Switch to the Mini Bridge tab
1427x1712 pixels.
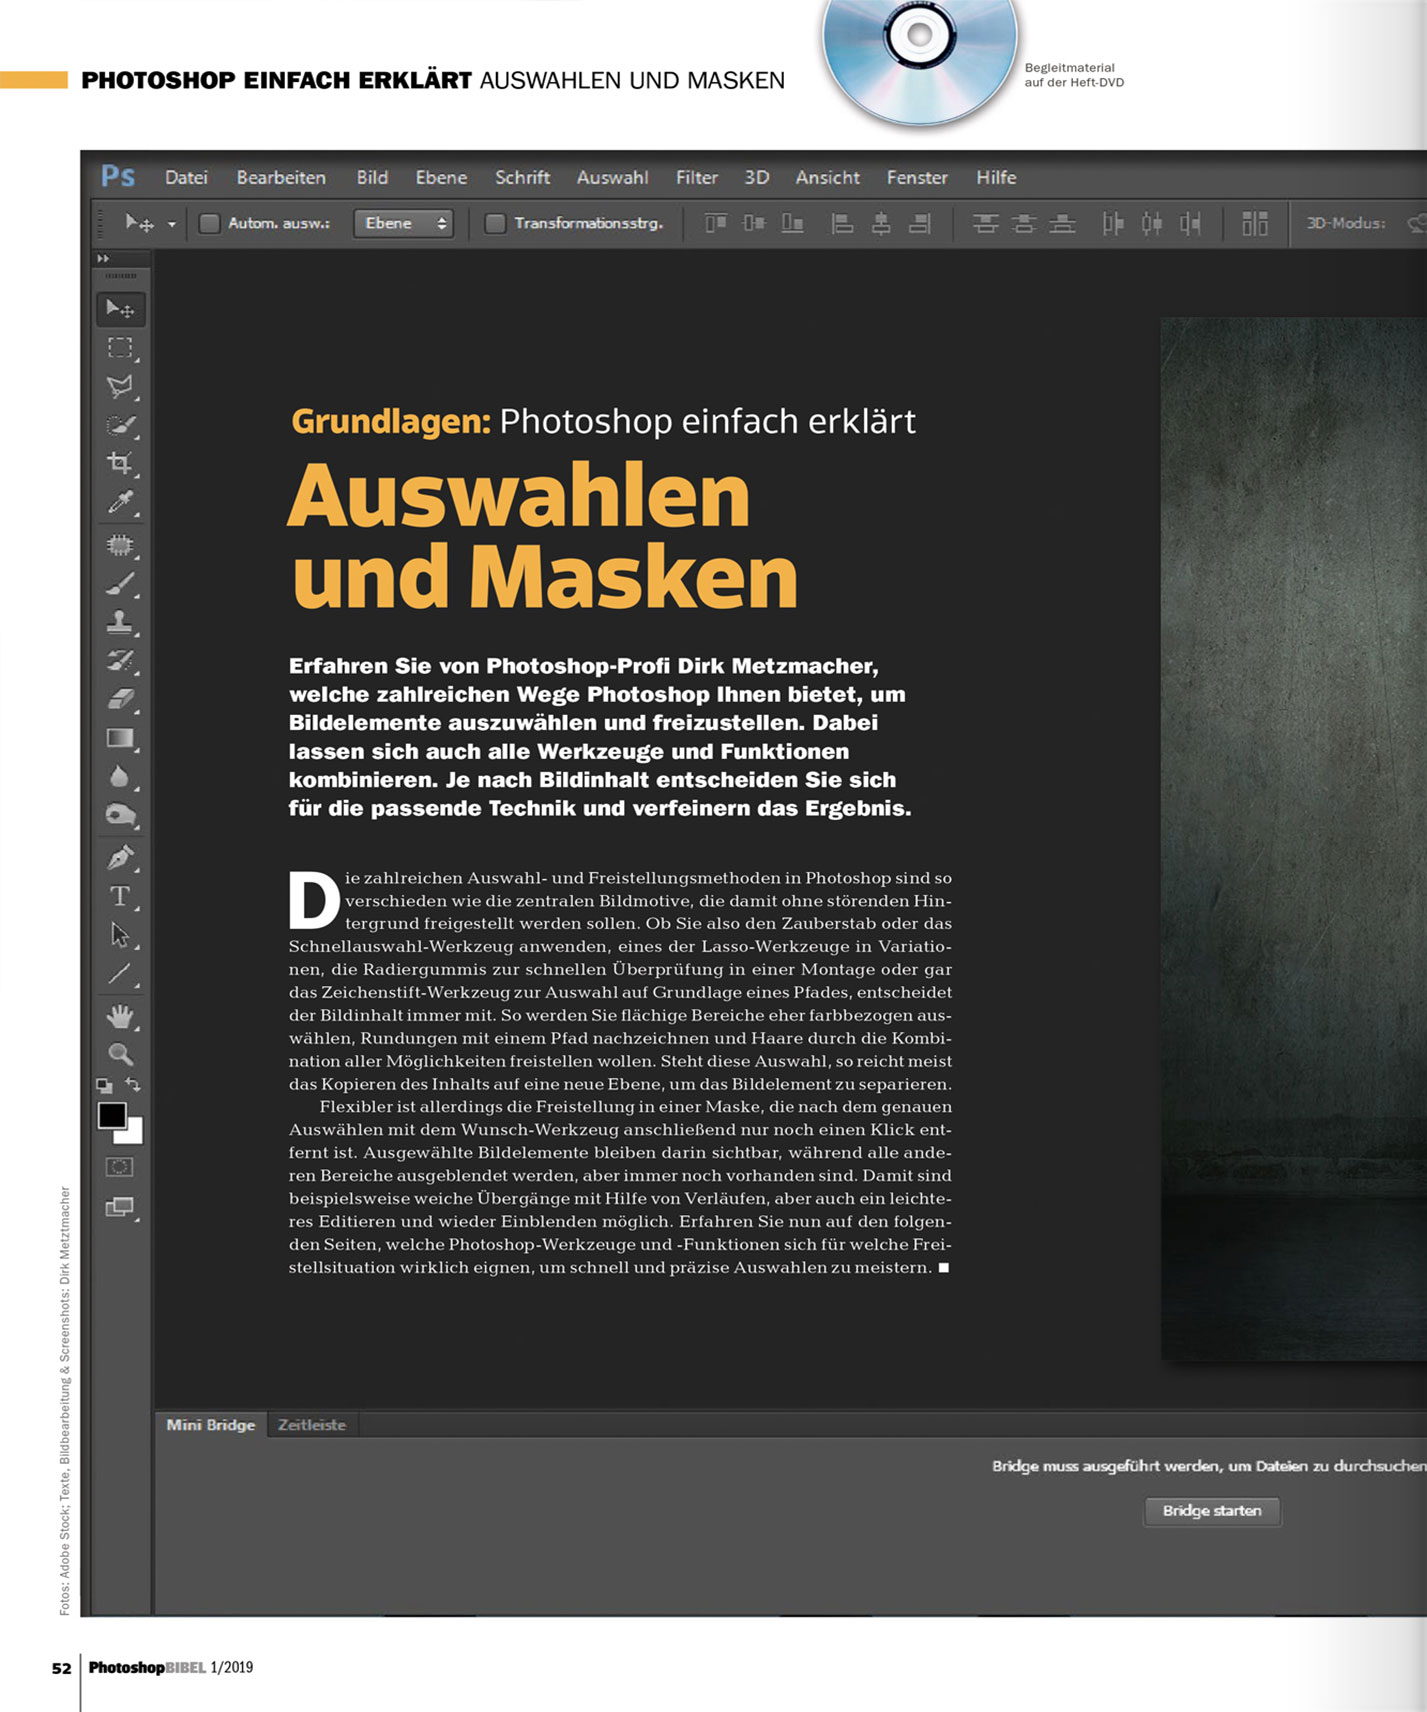coord(211,1425)
